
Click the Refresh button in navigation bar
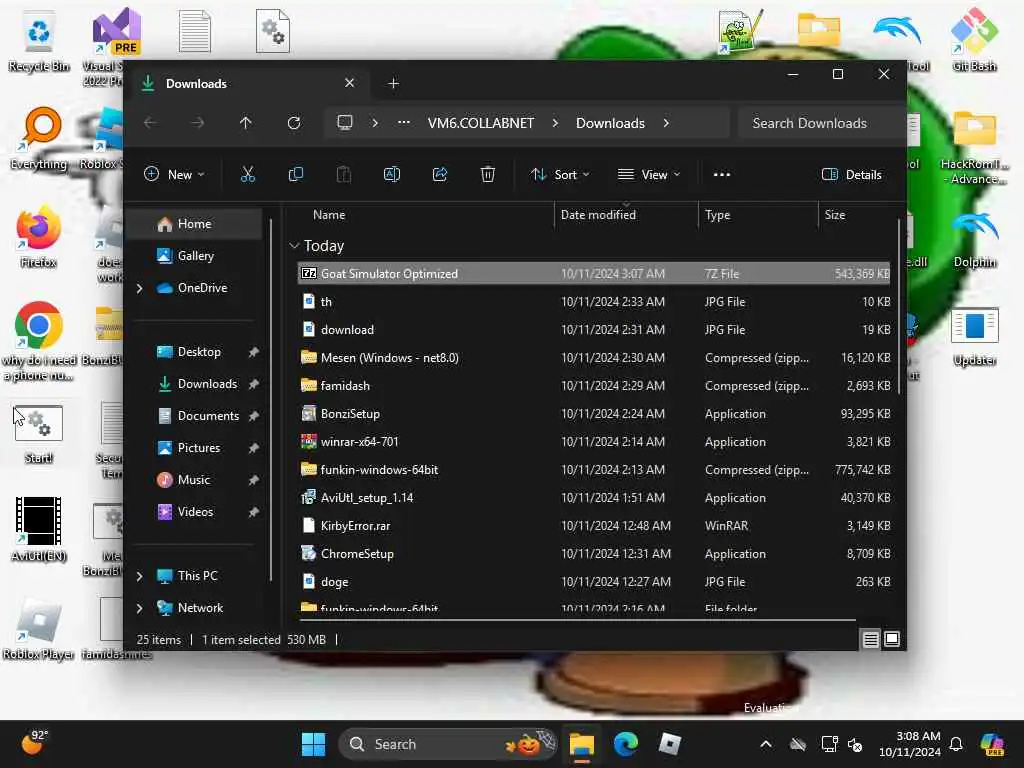(294, 123)
